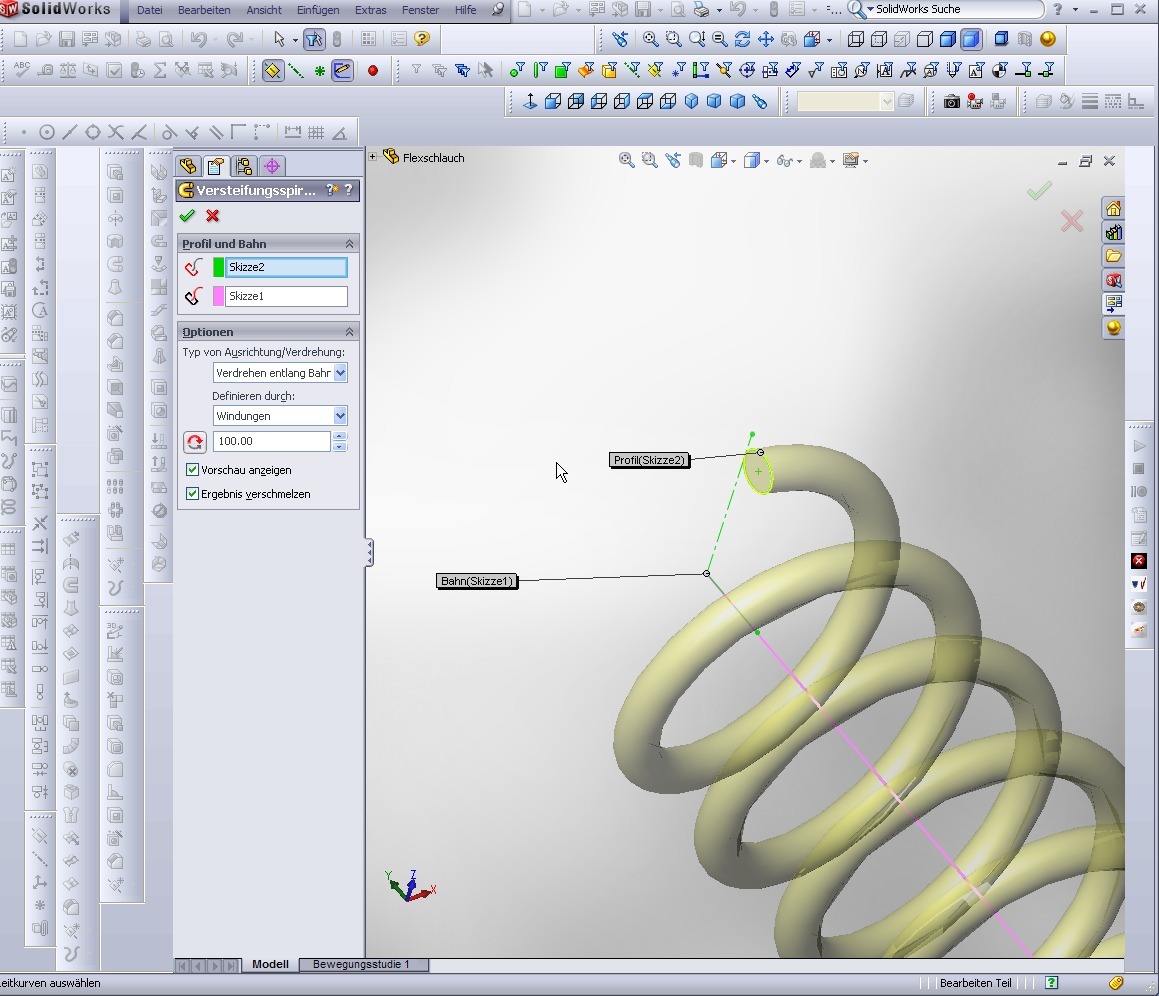Open the DimXpert crosshair tab

pos(272,166)
